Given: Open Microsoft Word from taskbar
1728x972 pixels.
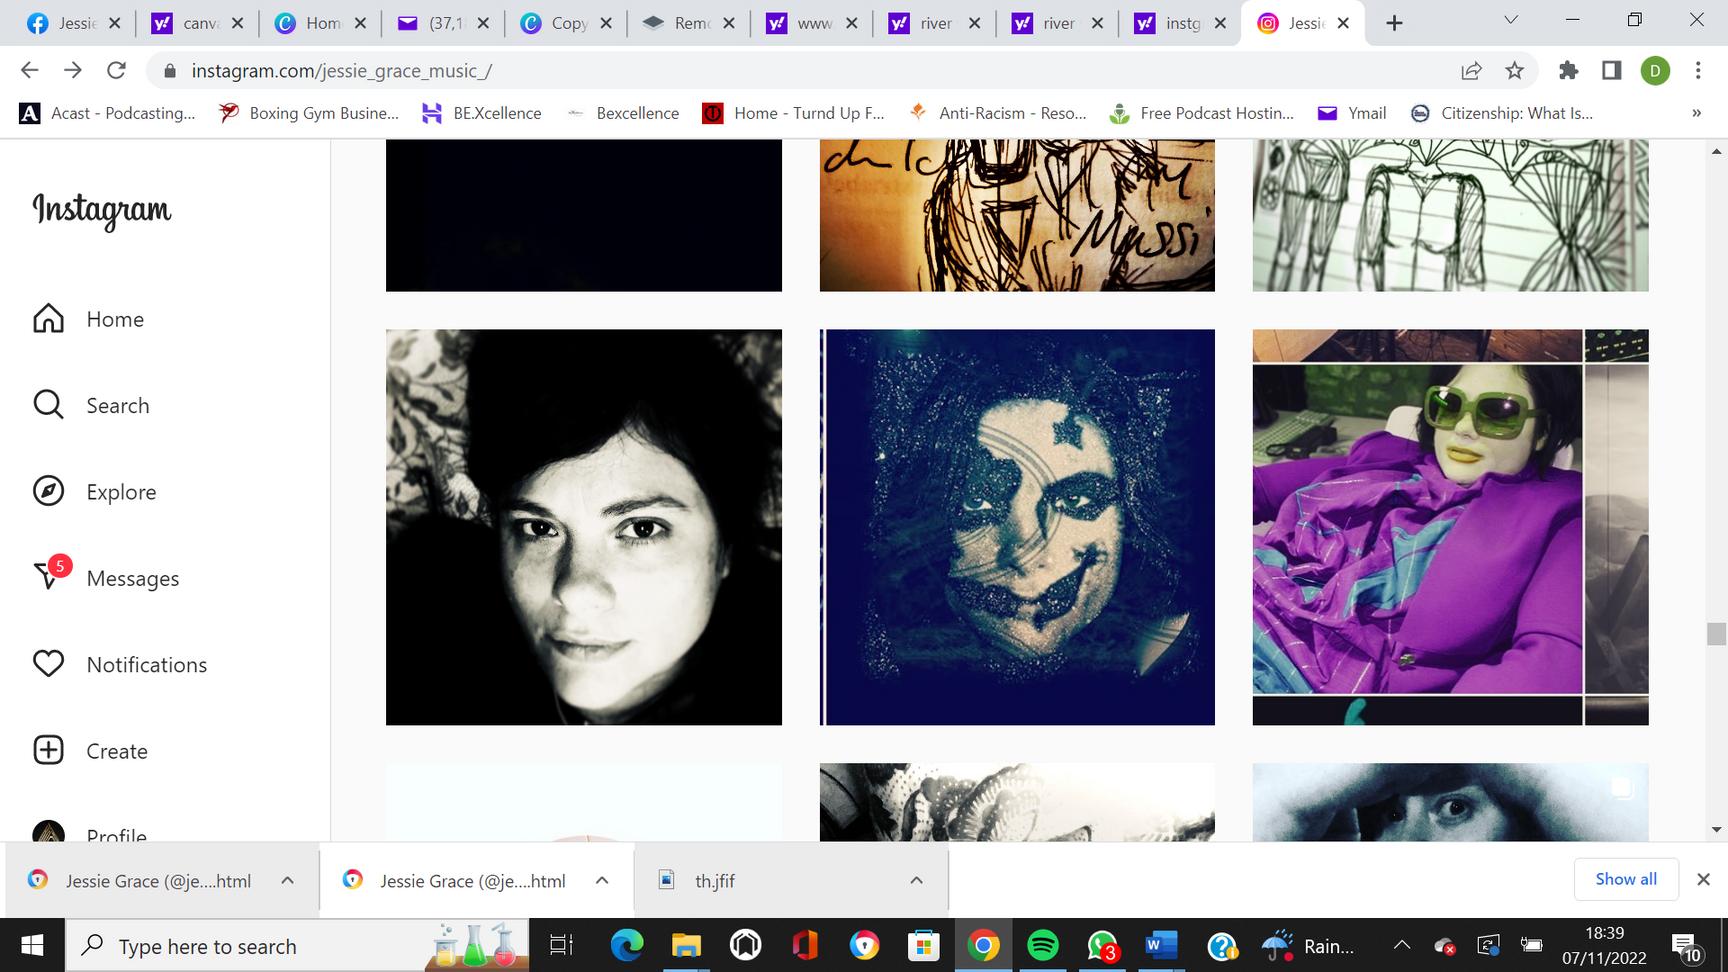Looking at the screenshot, I should pyautogui.click(x=1161, y=945).
